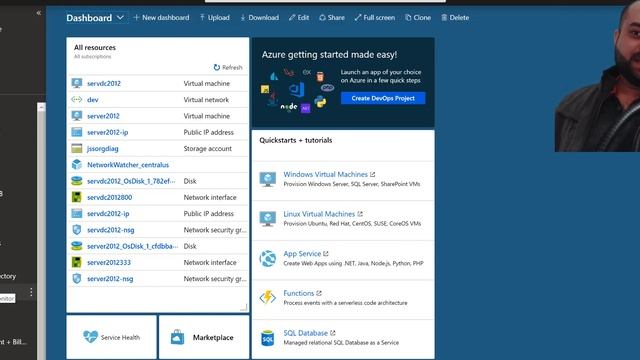Click the SQL Database cylinder icon

[x=268, y=338]
